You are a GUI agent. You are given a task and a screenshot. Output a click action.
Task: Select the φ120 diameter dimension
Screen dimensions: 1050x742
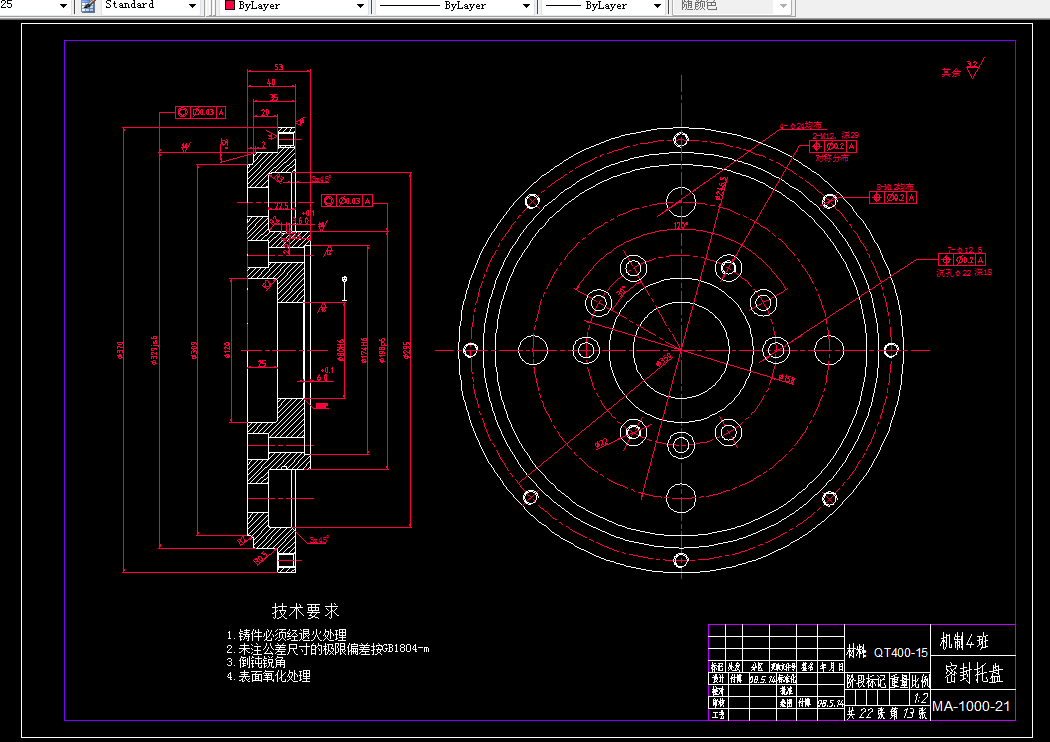(x=227, y=350)
